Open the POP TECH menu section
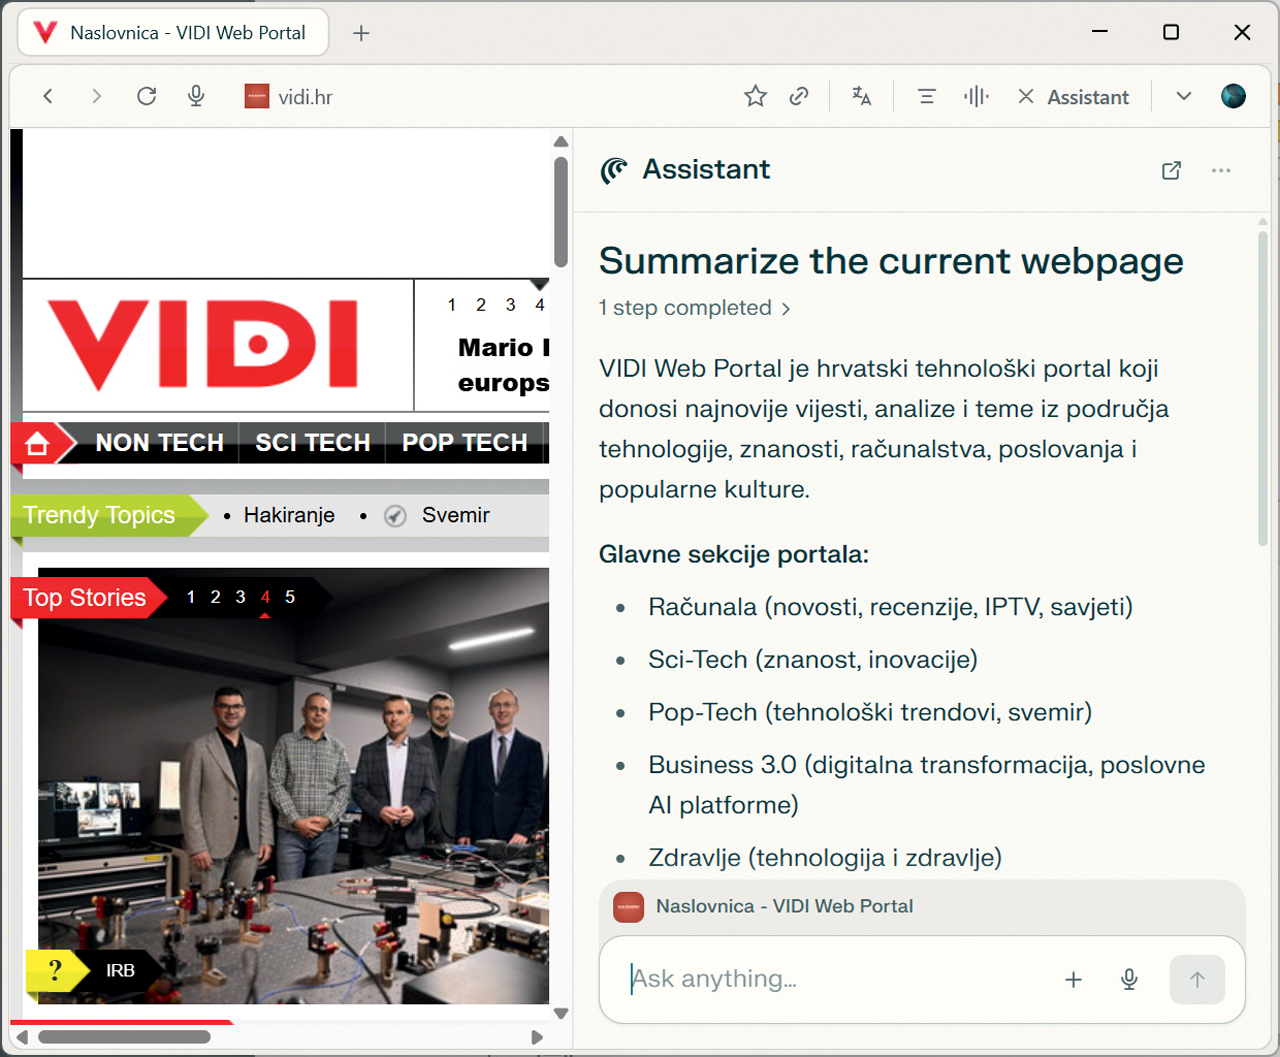 click(464, 443)
